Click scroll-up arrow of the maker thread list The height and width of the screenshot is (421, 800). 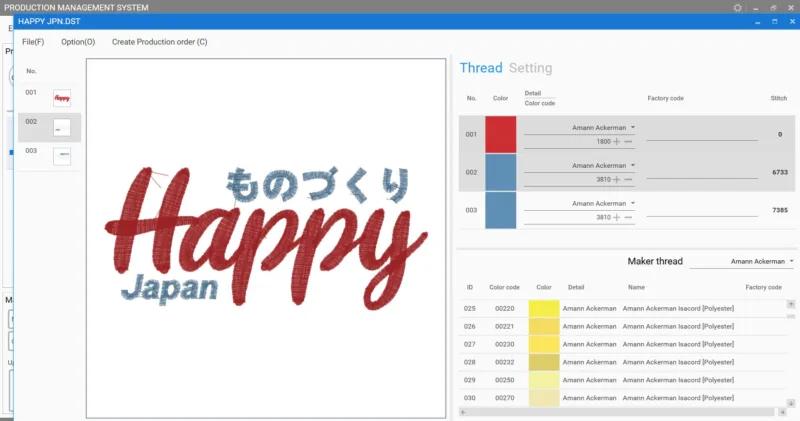pyautogui.click(x=791, y=304)
